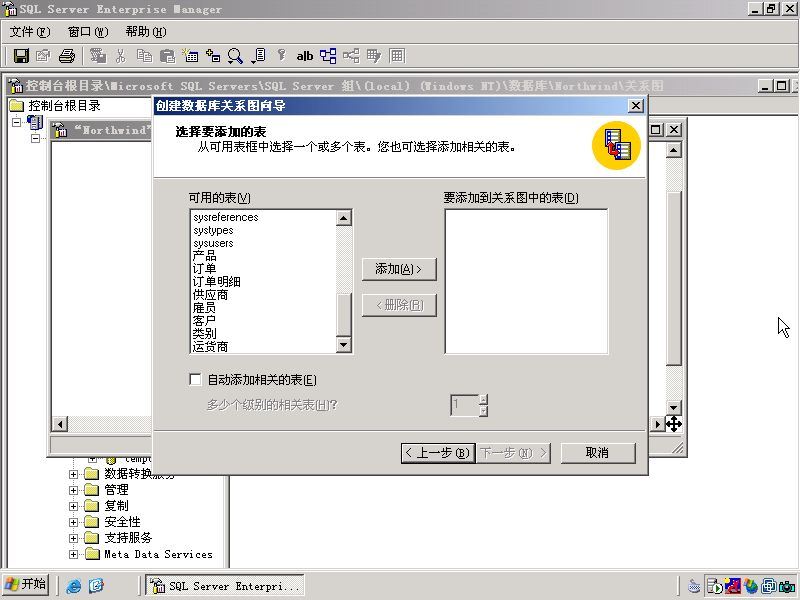Click the '开始' Start button
800x600 pixels.
(x=26, y=584)
